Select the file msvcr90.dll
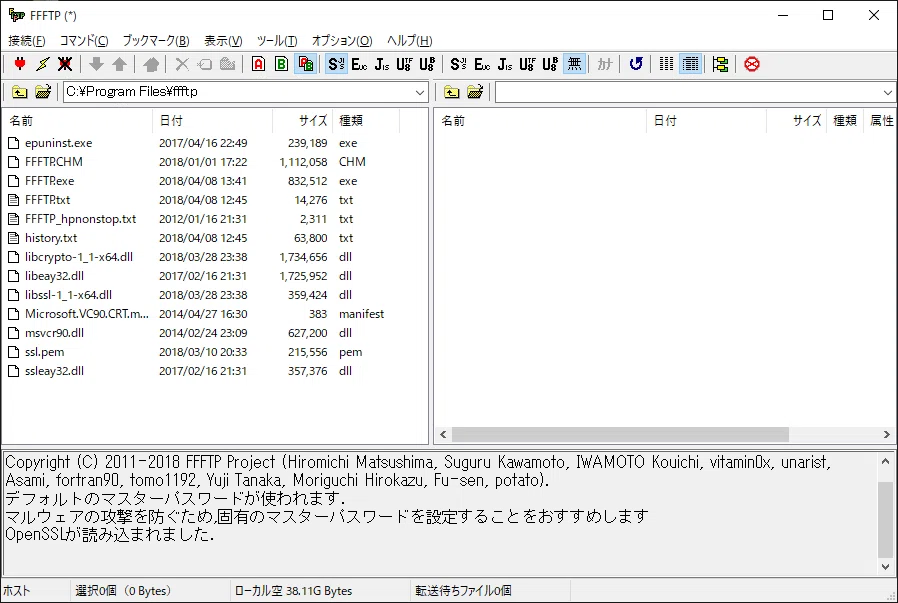 (x=54, y=333)
